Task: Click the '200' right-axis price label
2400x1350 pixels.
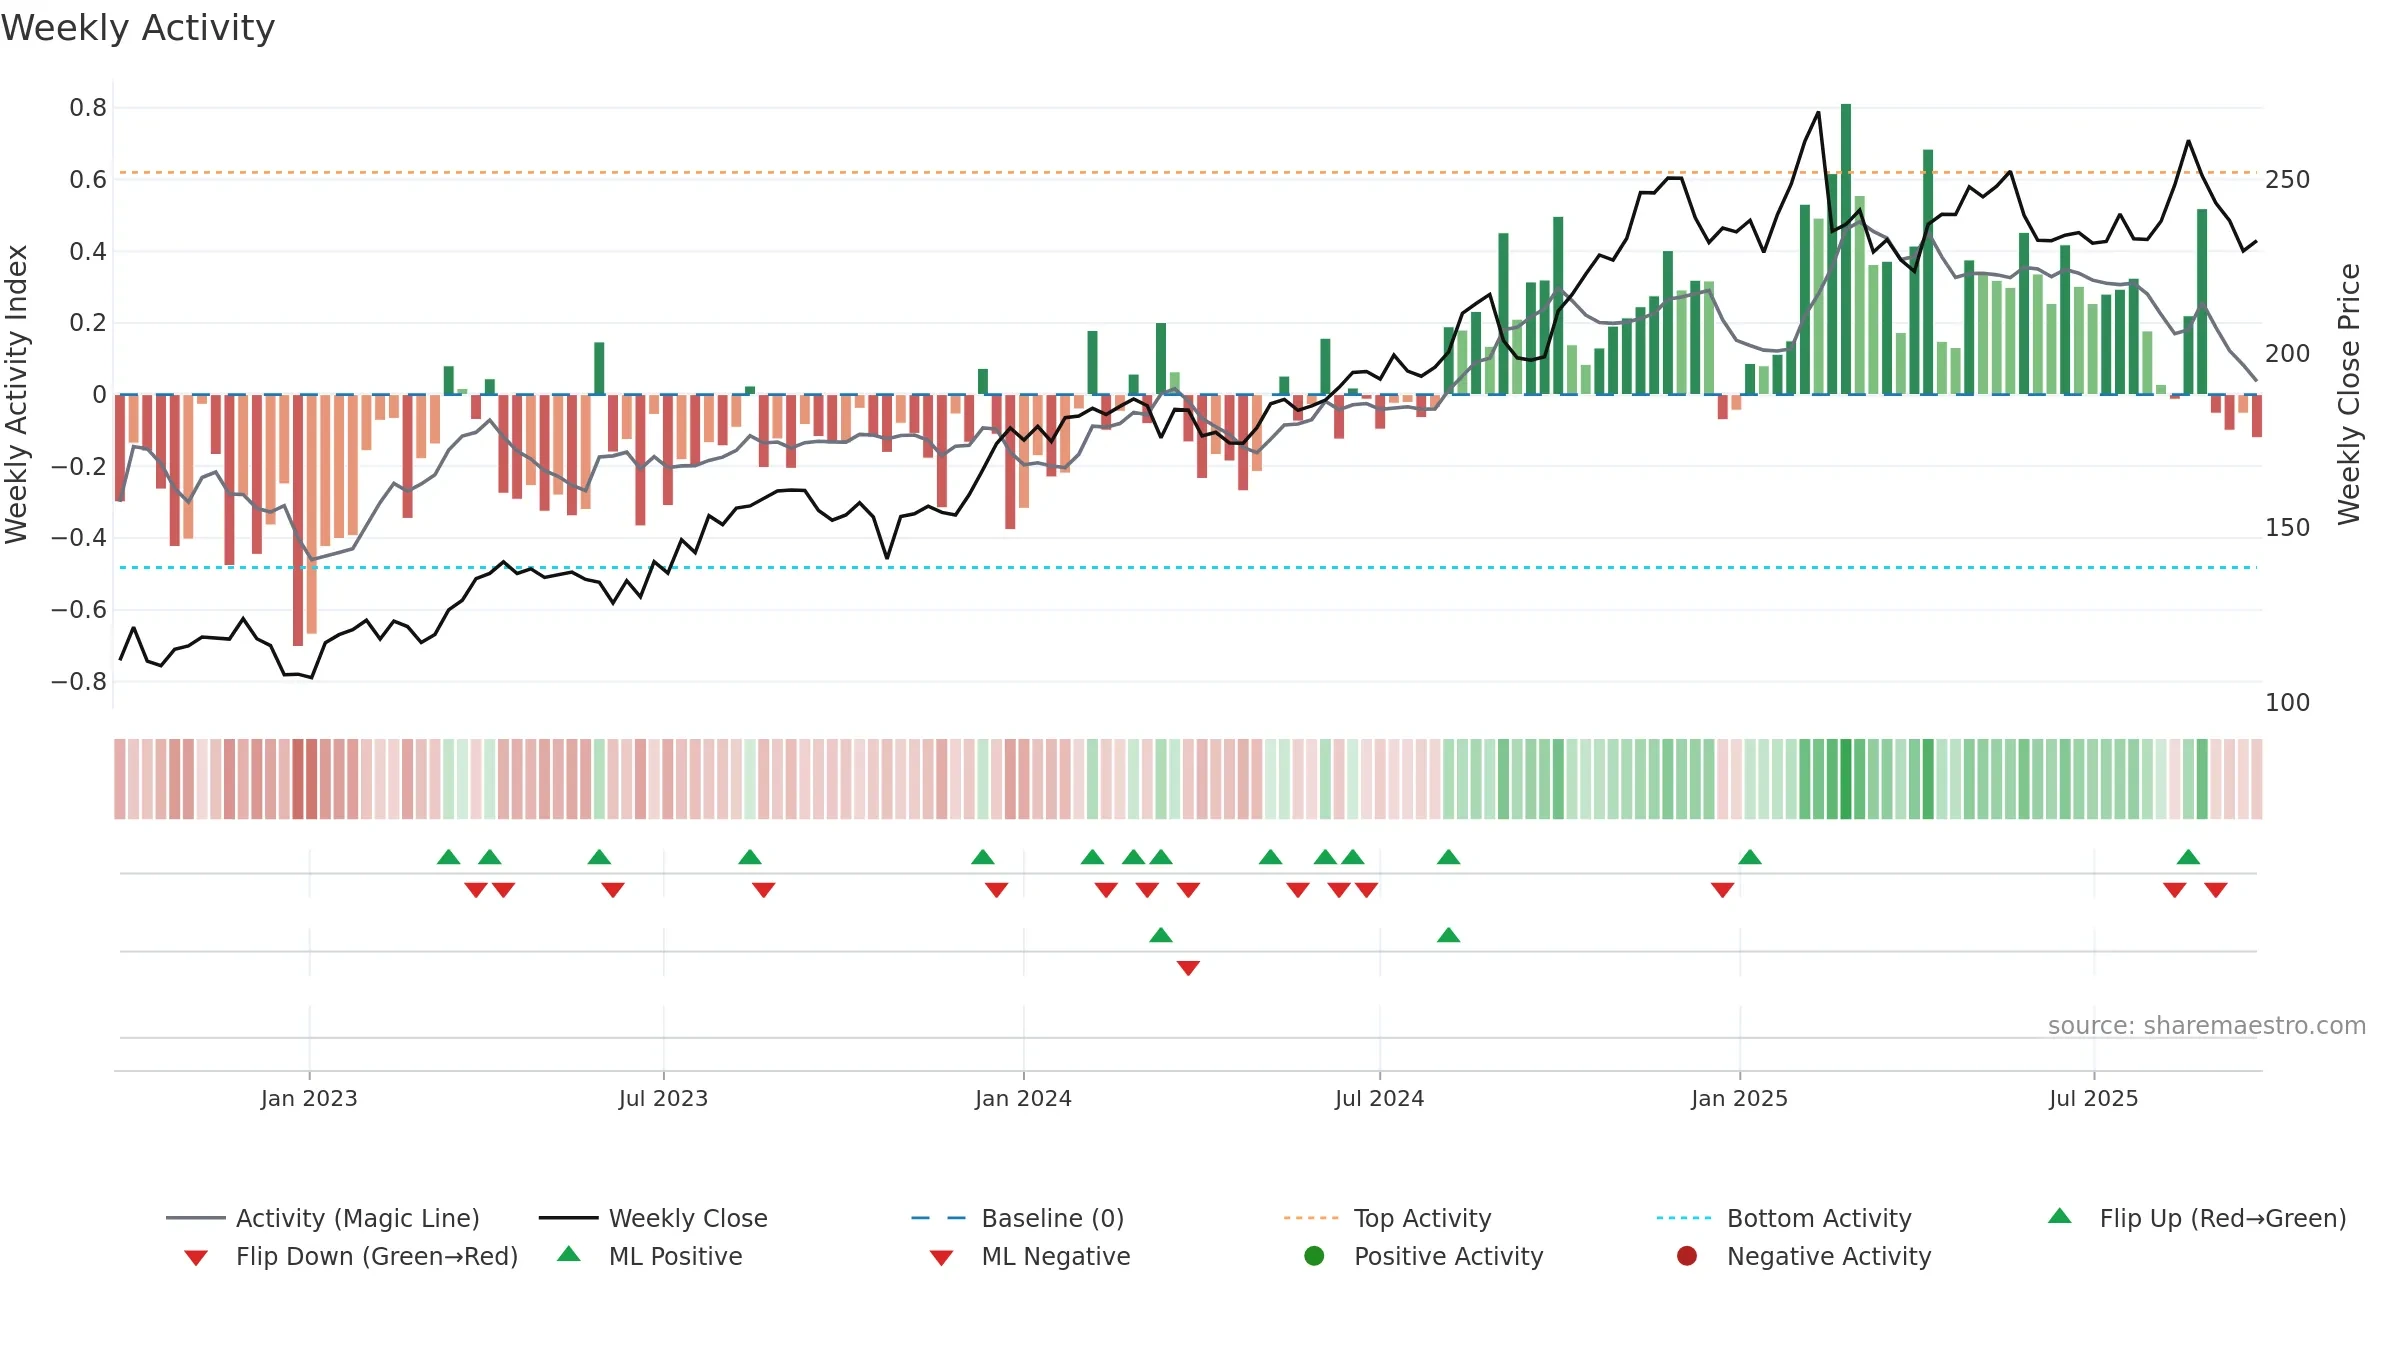Action: [2288, 354]
